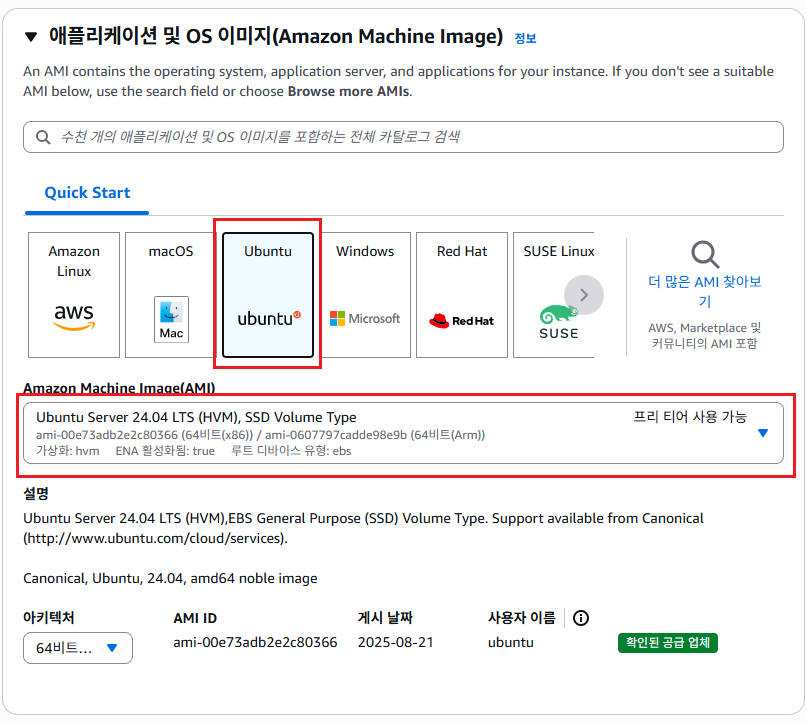Click the aws logo icon
The width and height of the screenshot is (806, 724).
point(74,317)
